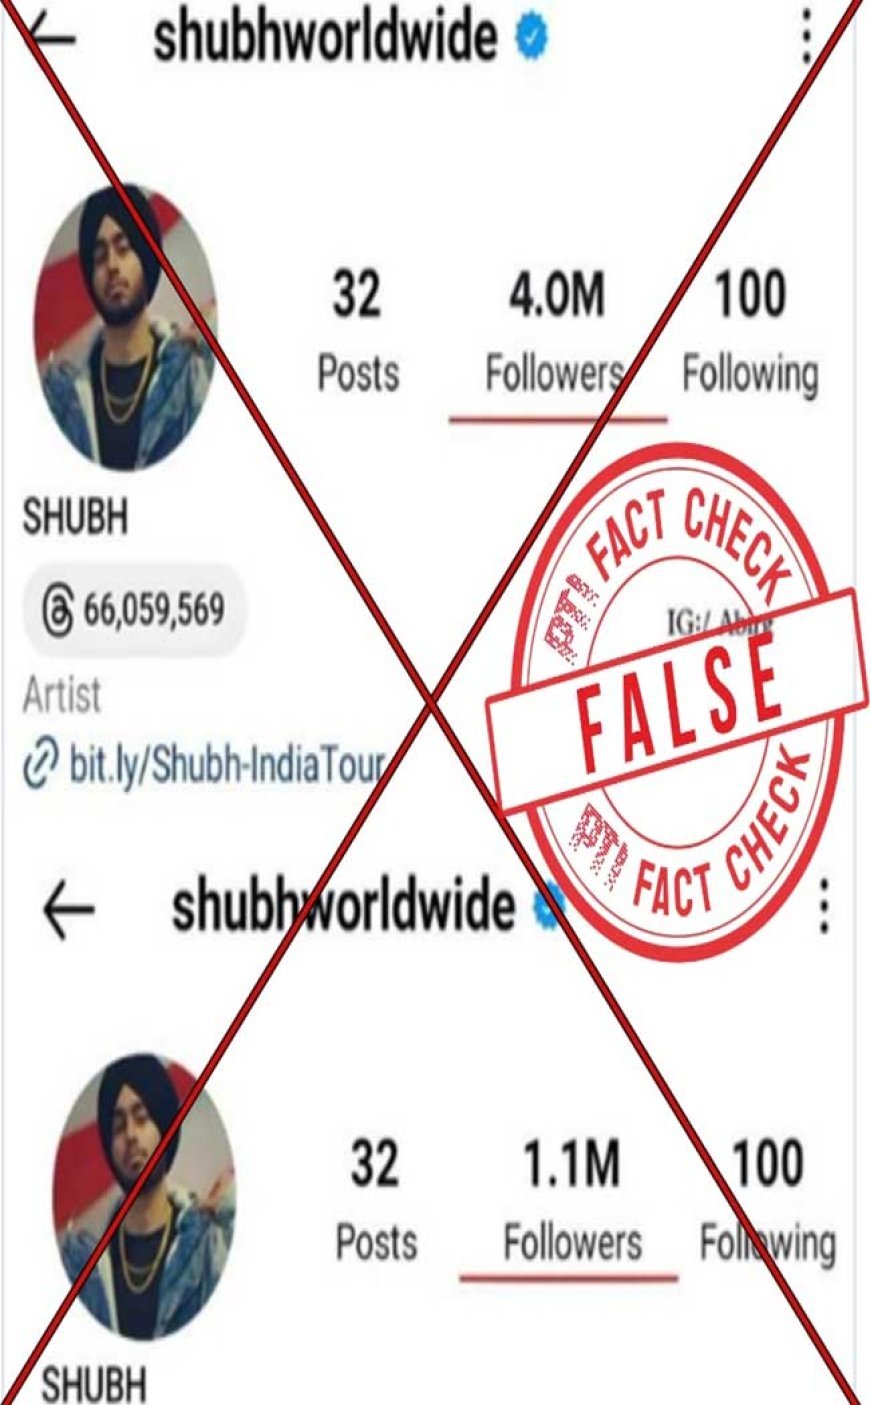The height and width of the screenshot is (1405, 870).
Task: View the 4.0M Followers list
Action: click(x=556, y=332)
